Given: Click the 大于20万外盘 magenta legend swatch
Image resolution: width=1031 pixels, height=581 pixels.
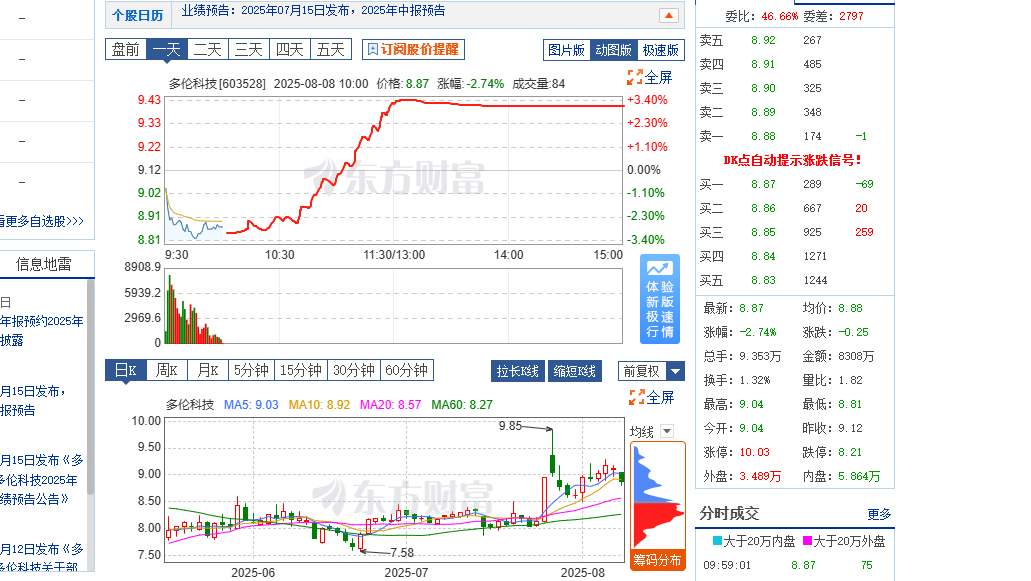Looking at the screenshot, I should 807,541.
